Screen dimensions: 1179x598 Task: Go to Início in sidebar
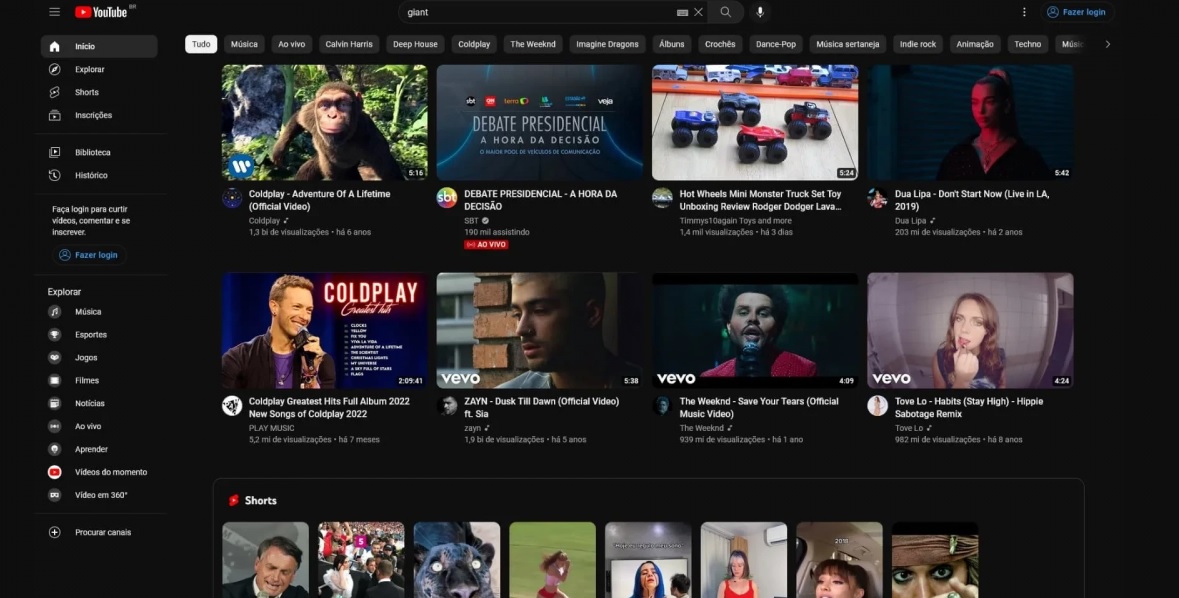click(99, 47)
